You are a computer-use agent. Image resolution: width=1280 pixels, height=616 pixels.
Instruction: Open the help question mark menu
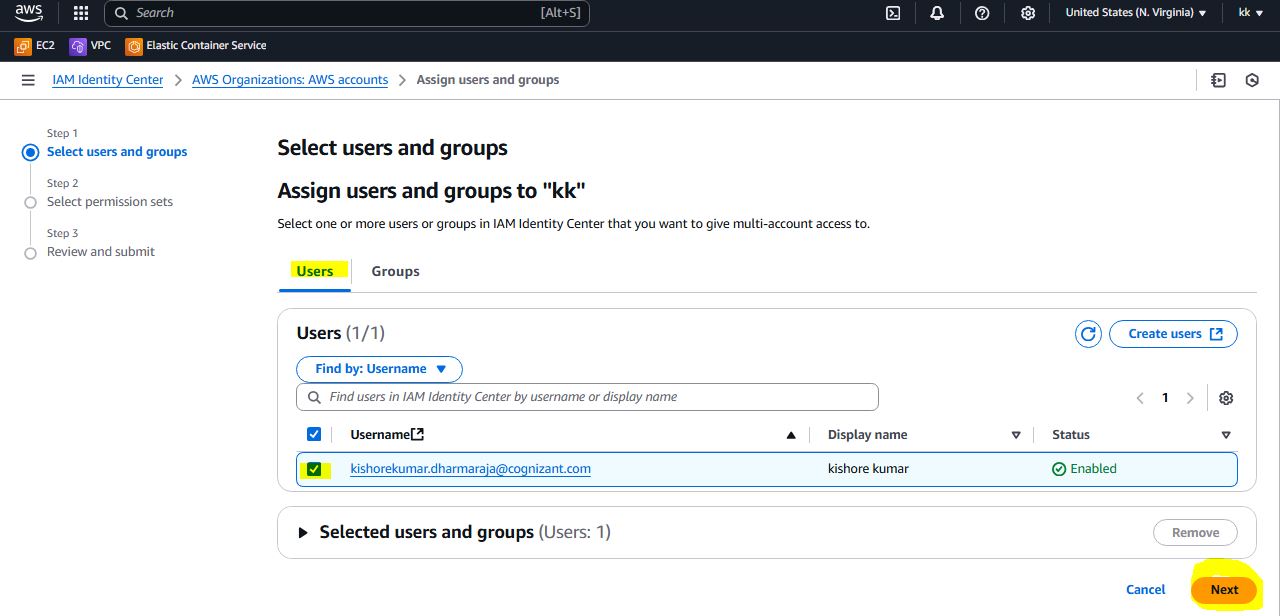click(x=982, y=13)
